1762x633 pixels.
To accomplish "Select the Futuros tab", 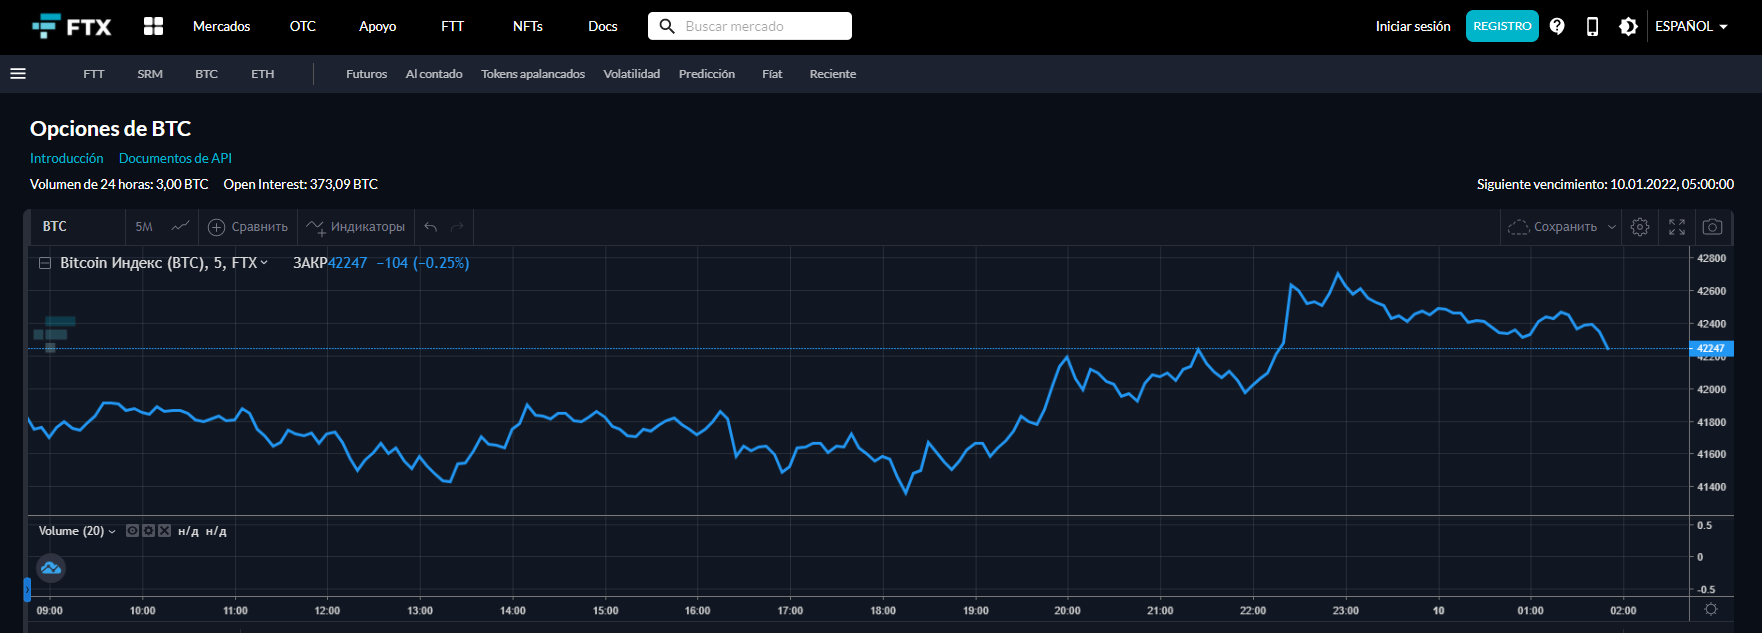I will click(x=366, y=74).
